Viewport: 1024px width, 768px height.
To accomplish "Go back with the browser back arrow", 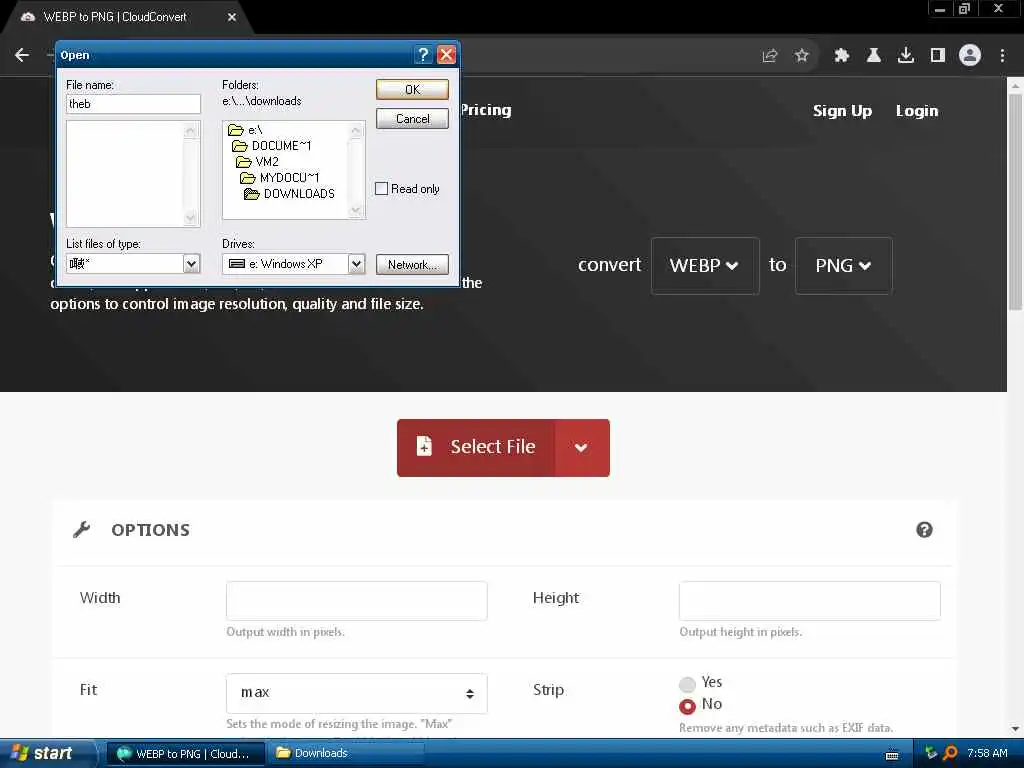I will pyautogui.click(x=22, y=55).
